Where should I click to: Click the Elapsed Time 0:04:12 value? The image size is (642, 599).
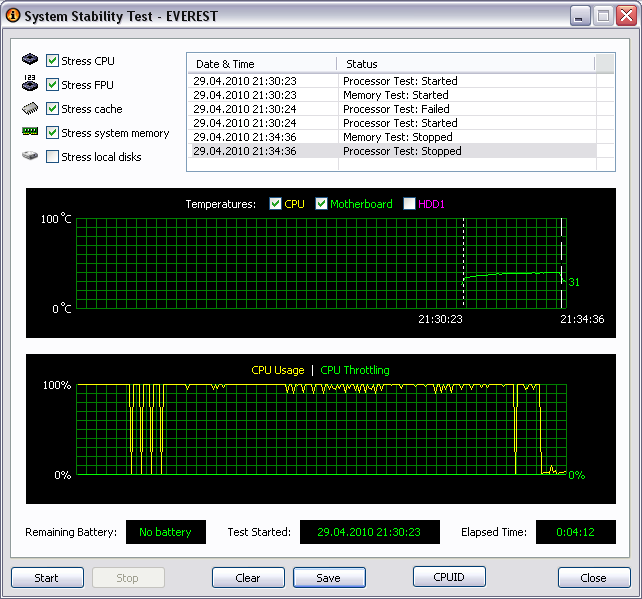pyautogui.click(x=576, y=532)
